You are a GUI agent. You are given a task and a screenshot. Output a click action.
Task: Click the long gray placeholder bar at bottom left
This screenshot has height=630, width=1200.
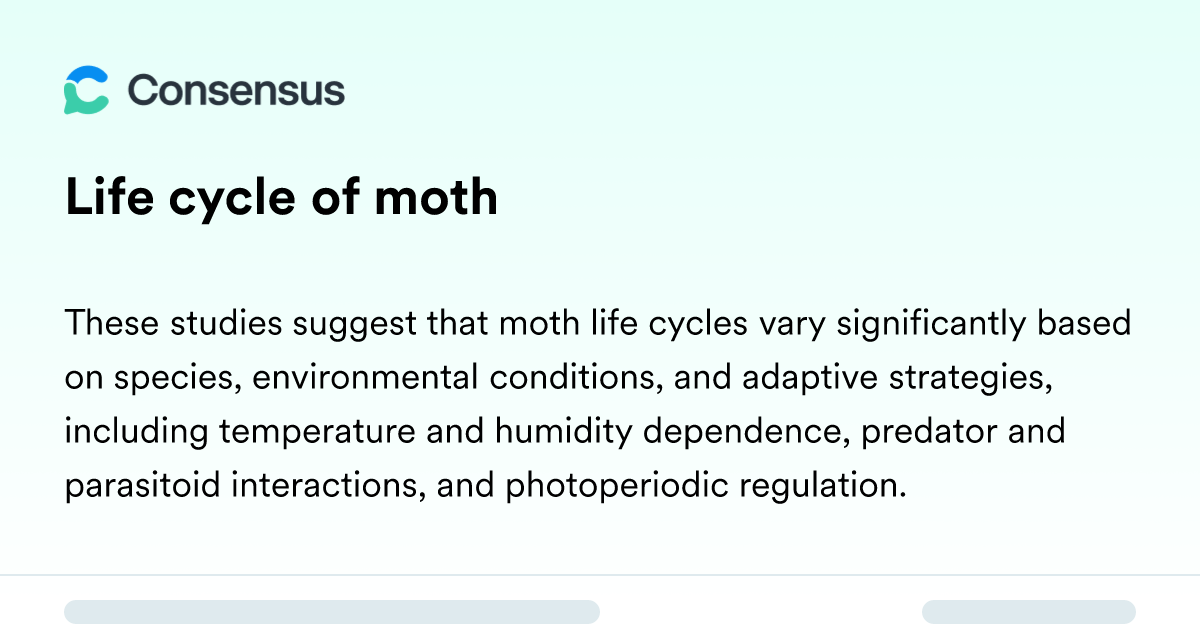point(331,612)
